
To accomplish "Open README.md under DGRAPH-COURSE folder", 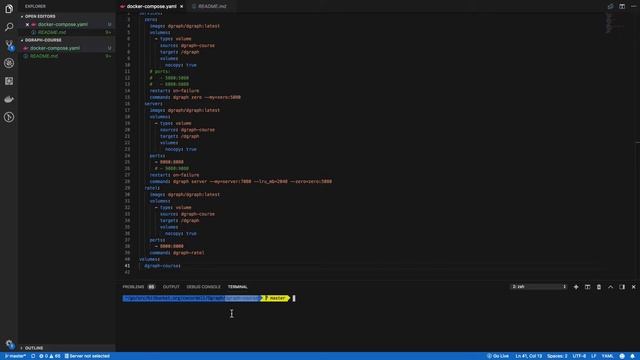I will [44, 56].
